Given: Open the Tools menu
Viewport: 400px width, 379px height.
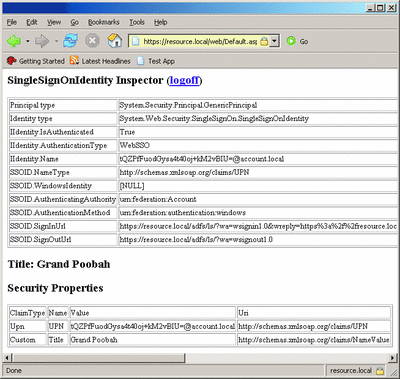Looking at the screenshot, I should (137, 22).
